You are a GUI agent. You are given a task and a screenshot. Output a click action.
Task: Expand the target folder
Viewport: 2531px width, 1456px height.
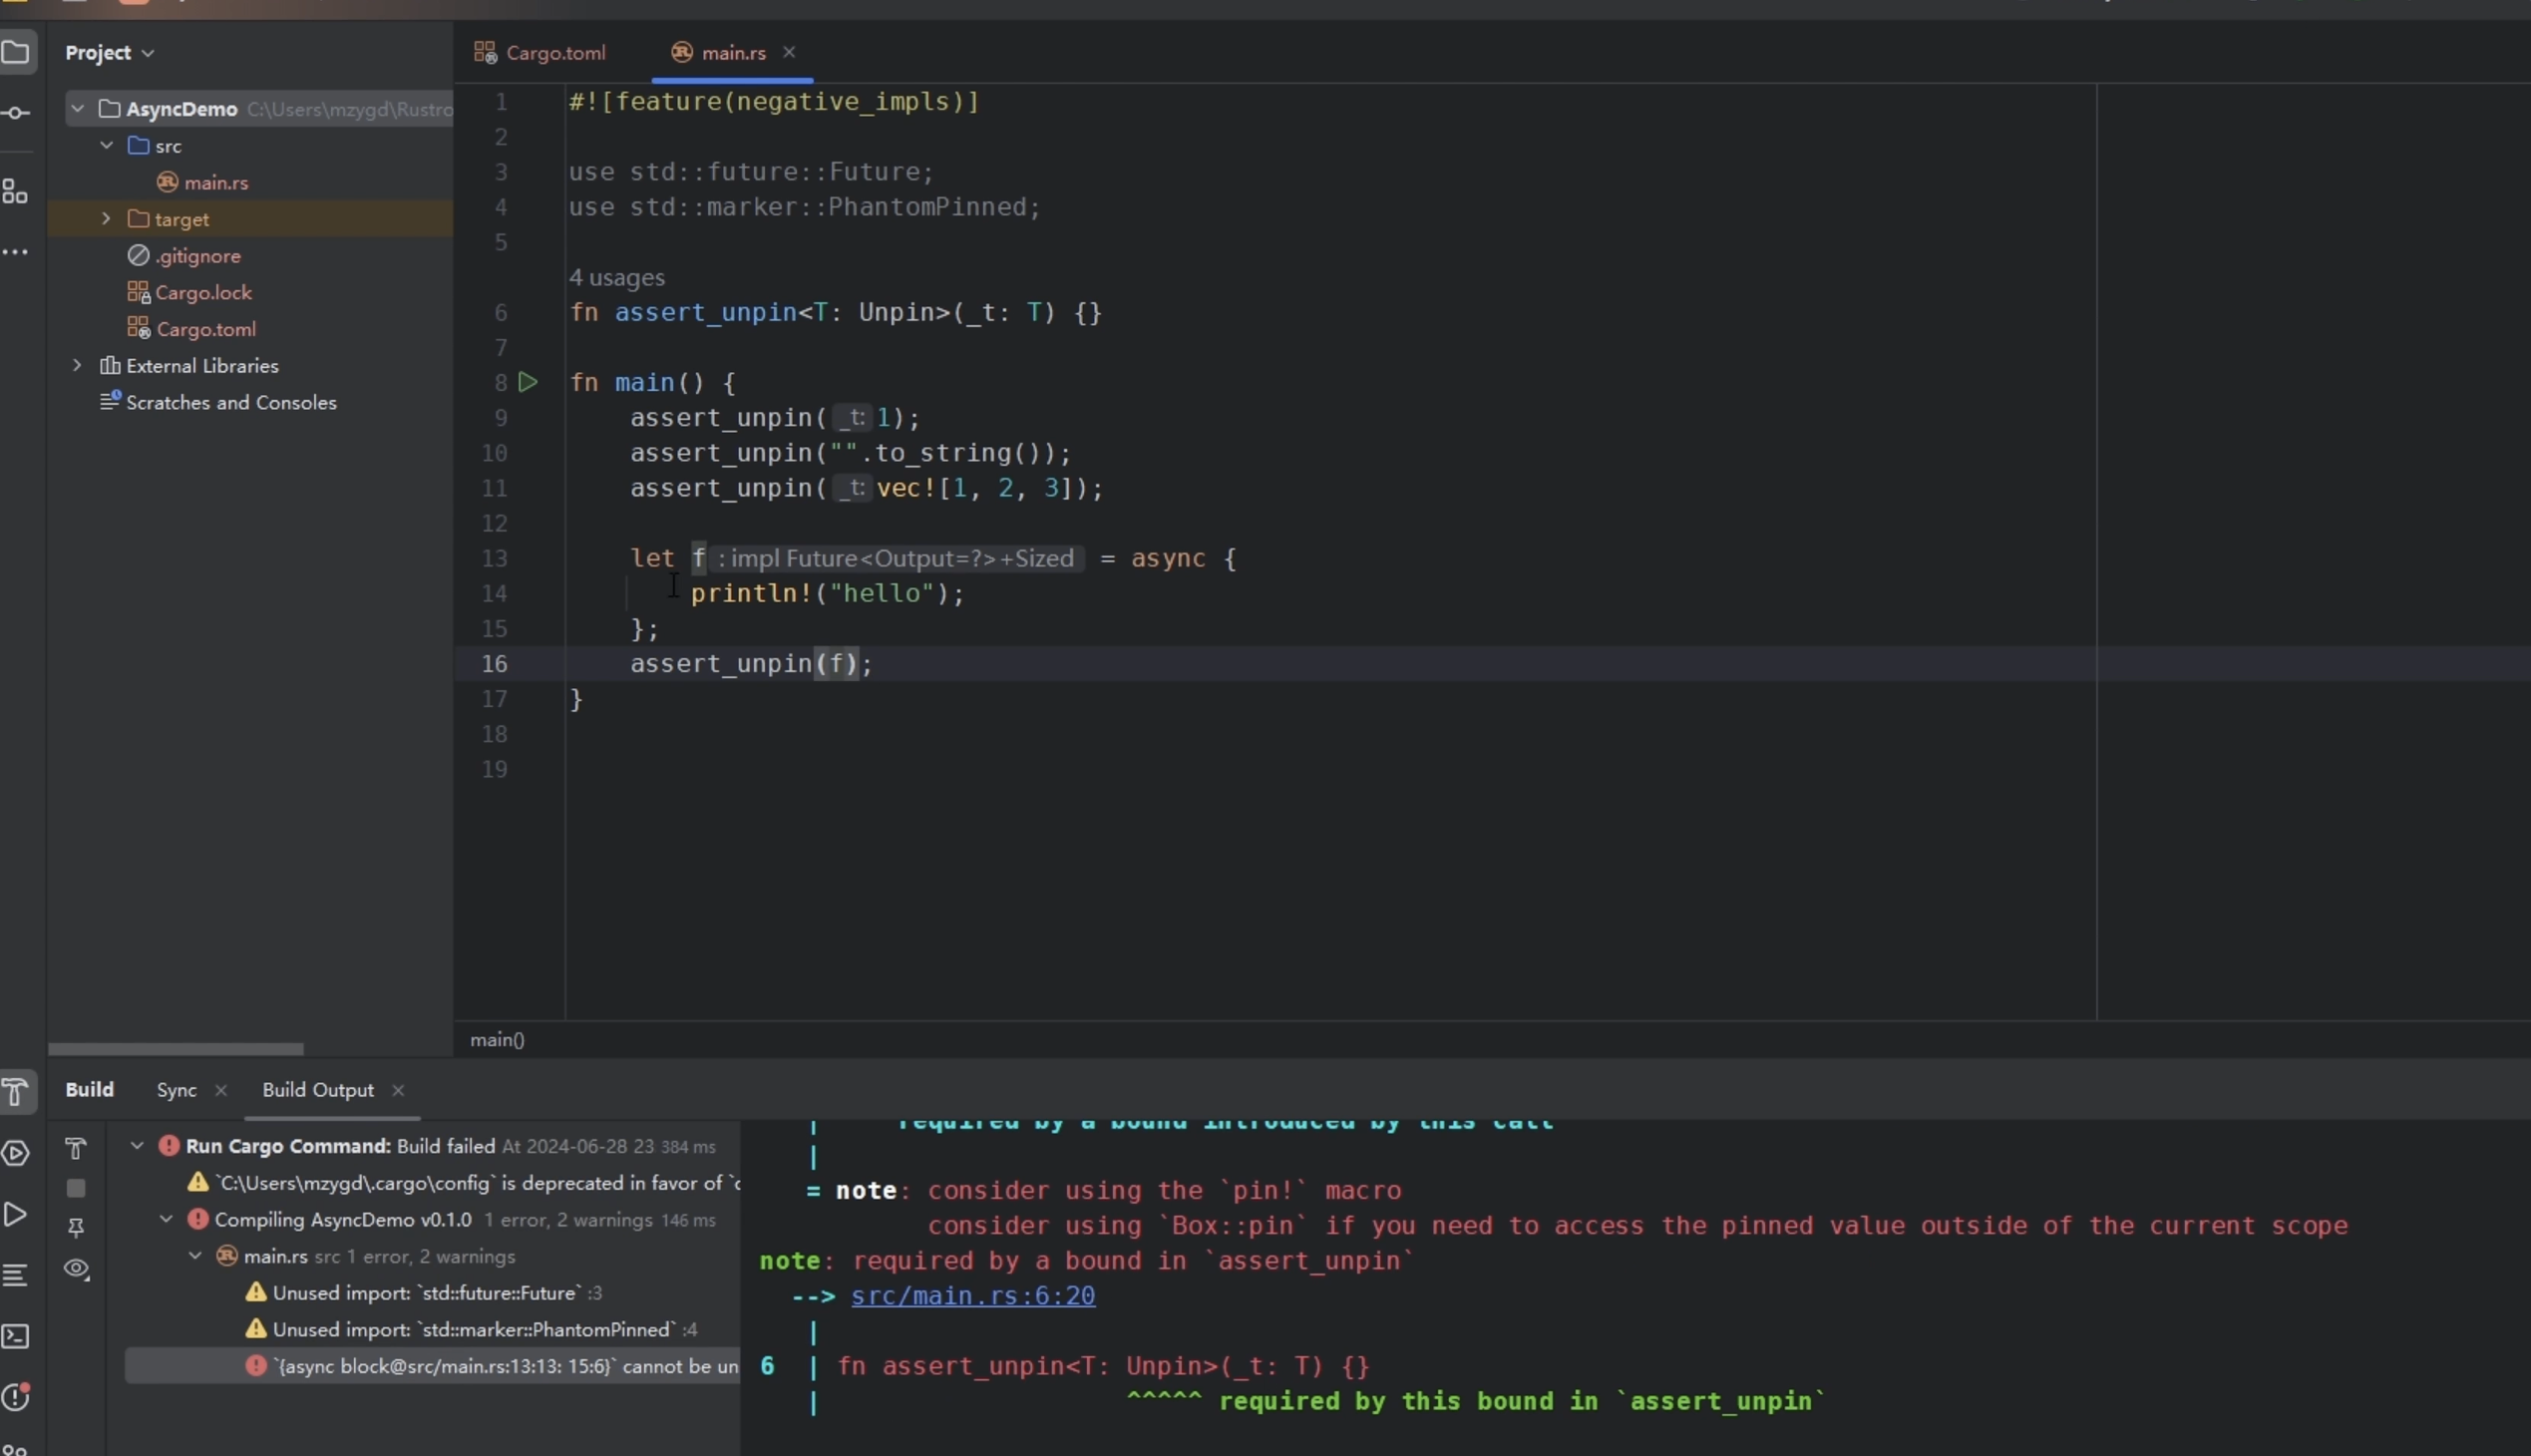tap(106, 219)
